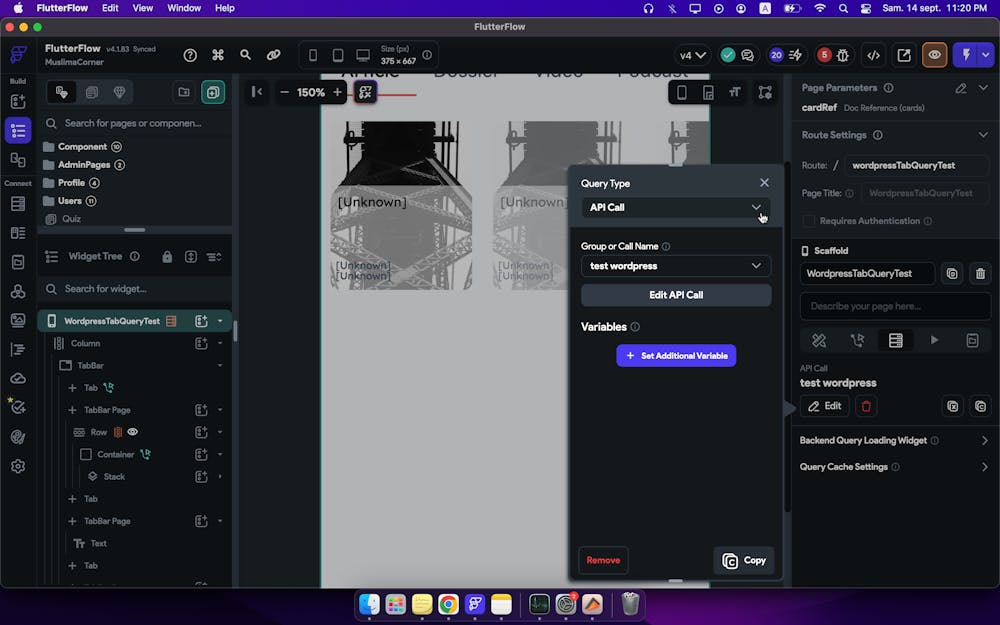This screenshot has width=1000, height=625.
Task: Click the lock icon in Widget Tree header
Action: tap(167, 257)
